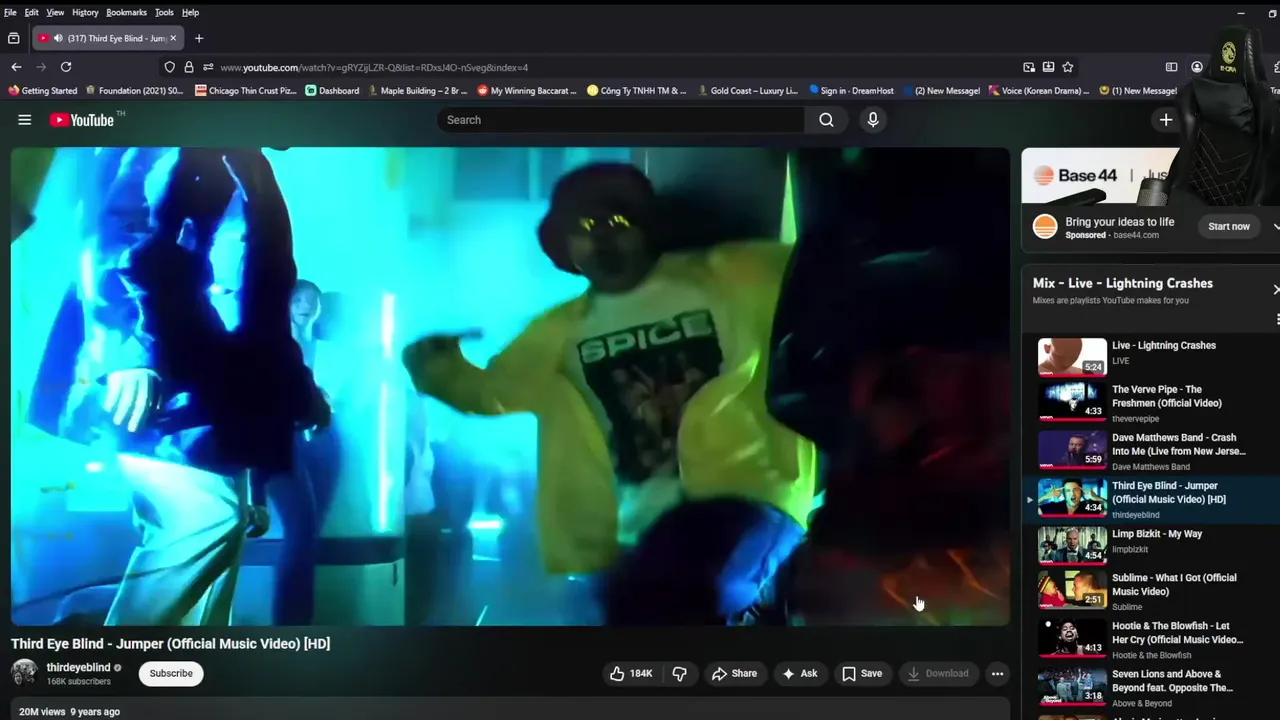The width and height of the screenshot is (1280, 720).
Task: Open the YouTube hamburger guide menu
Action: (x=24, y=120)
